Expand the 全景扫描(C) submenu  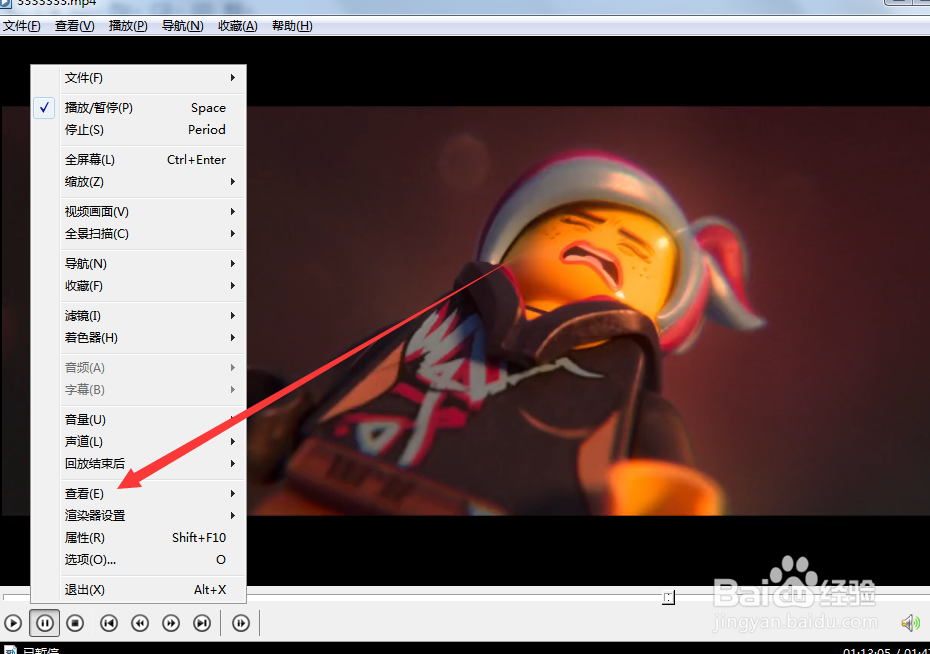[x=139, y=234]
